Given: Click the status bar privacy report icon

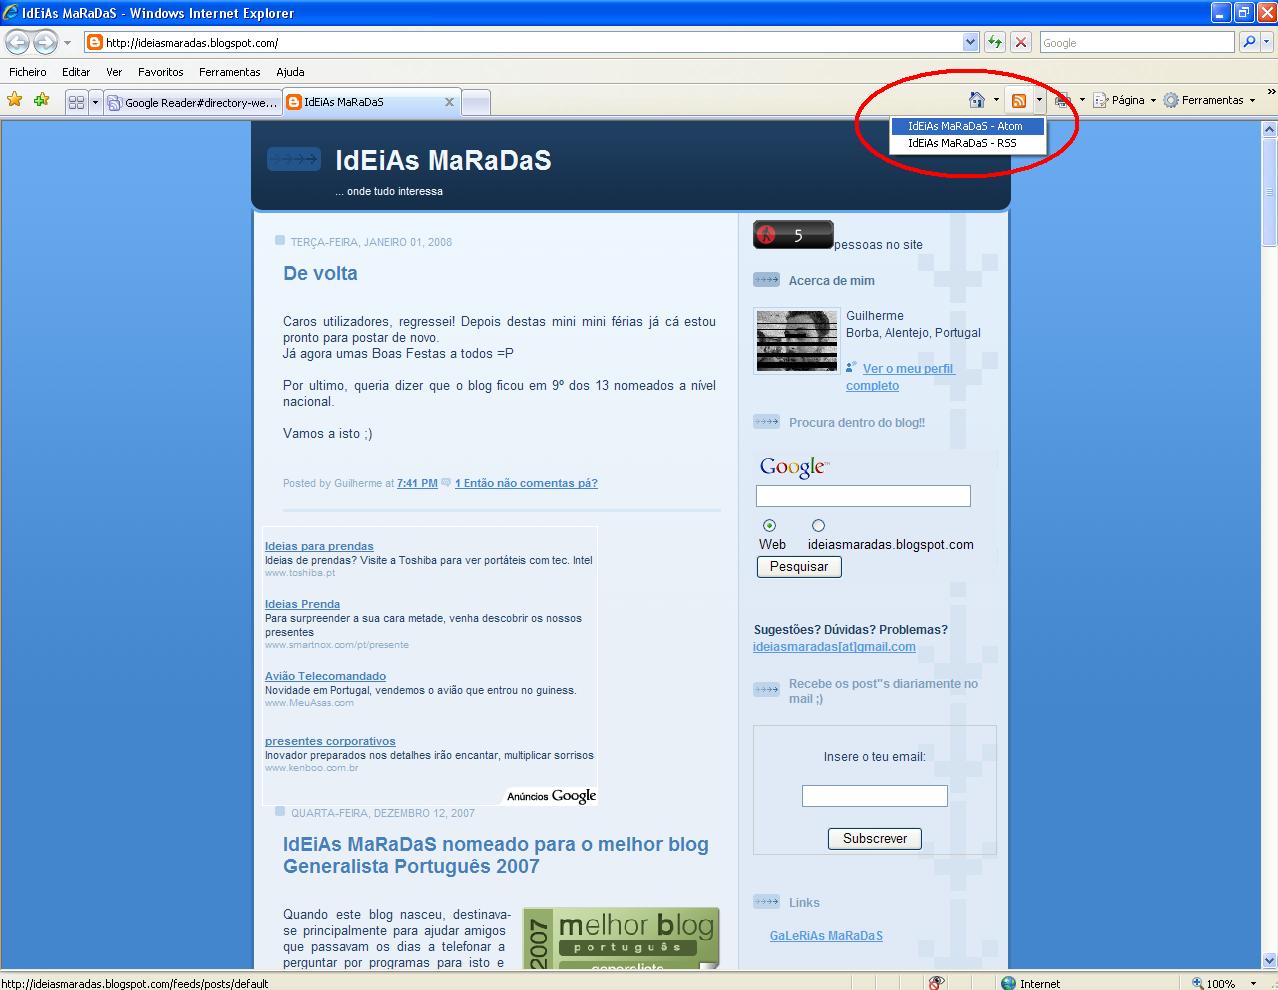Looking at the screenshot, I should pos(936,983).
